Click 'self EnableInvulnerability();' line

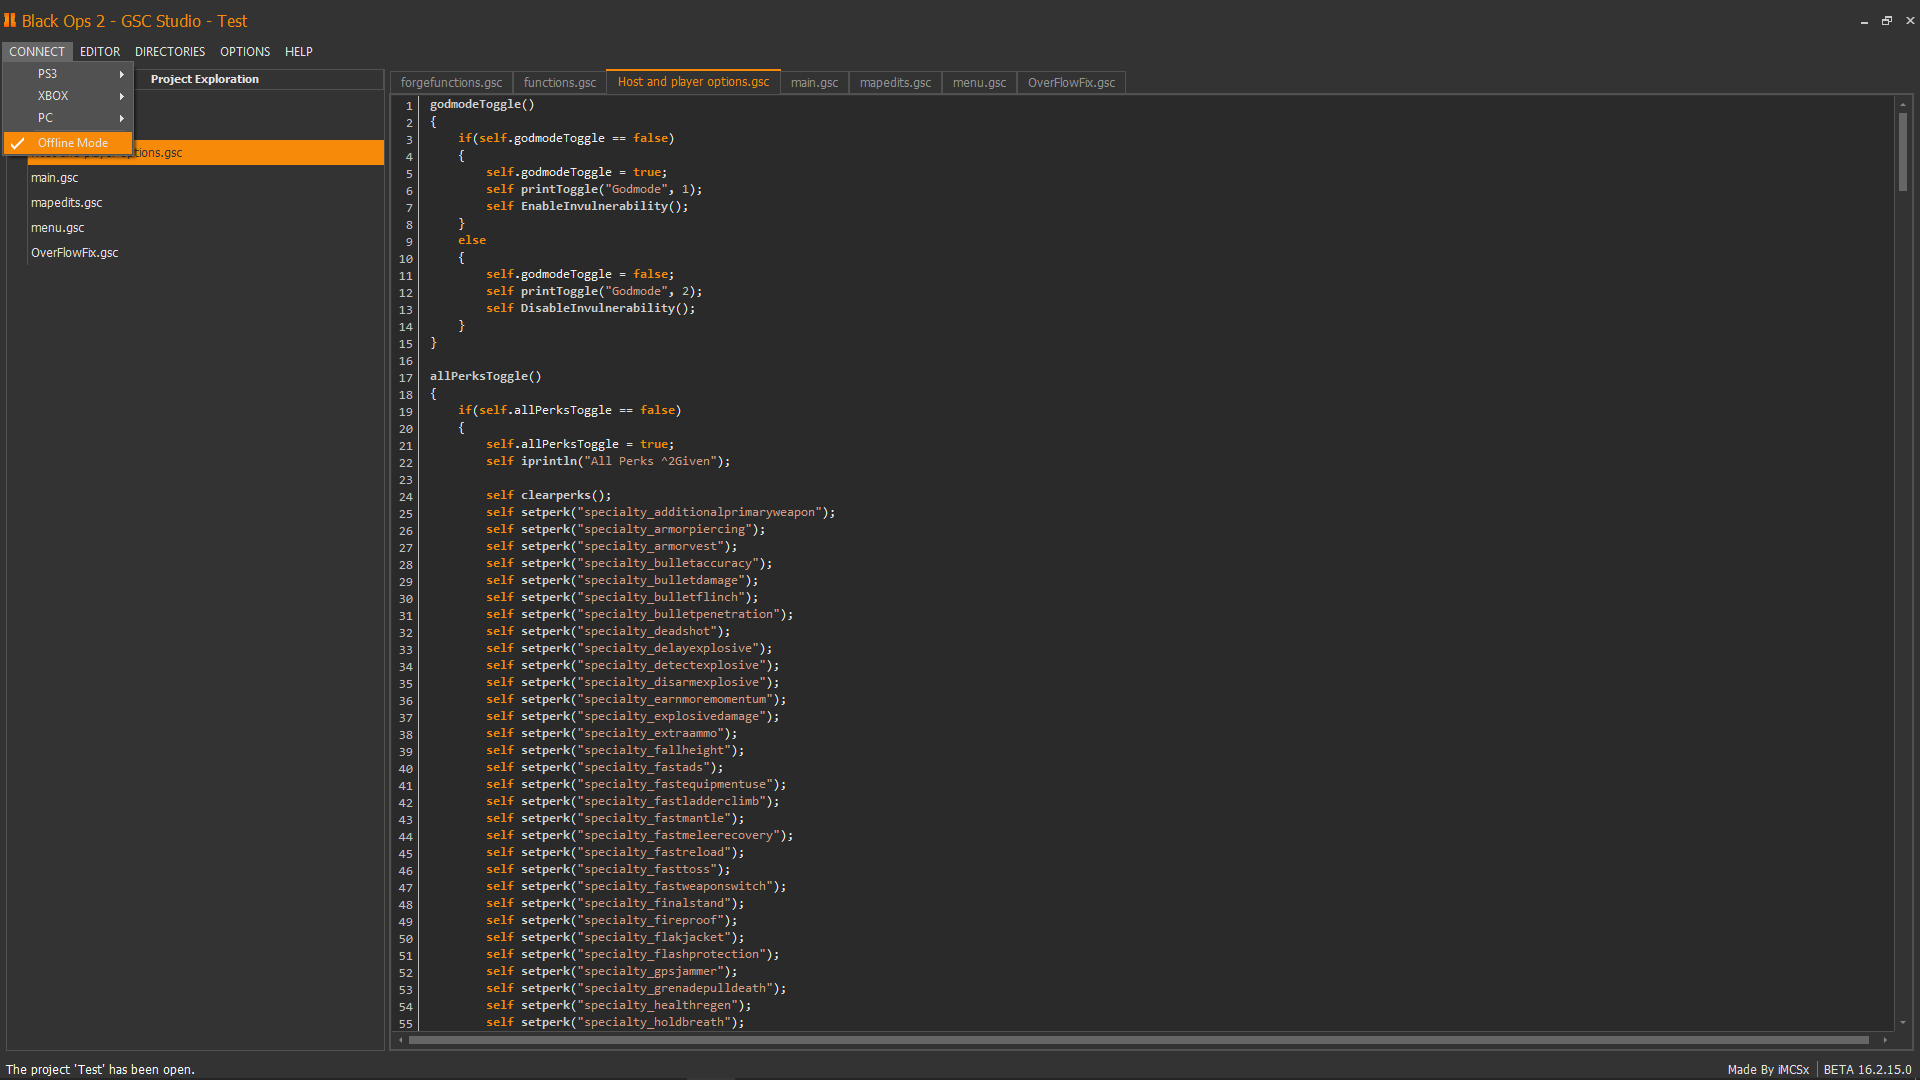click(x=587, y=206)
